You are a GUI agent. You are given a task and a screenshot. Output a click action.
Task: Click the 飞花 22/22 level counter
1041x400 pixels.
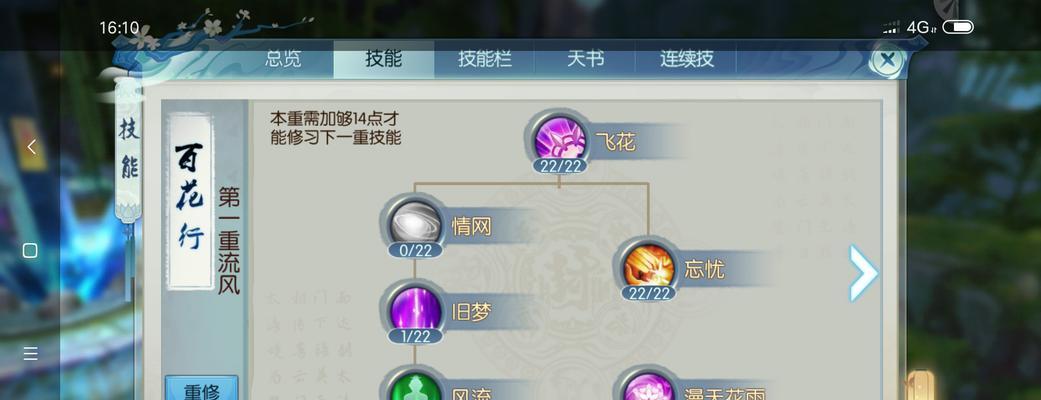[560, 165]
